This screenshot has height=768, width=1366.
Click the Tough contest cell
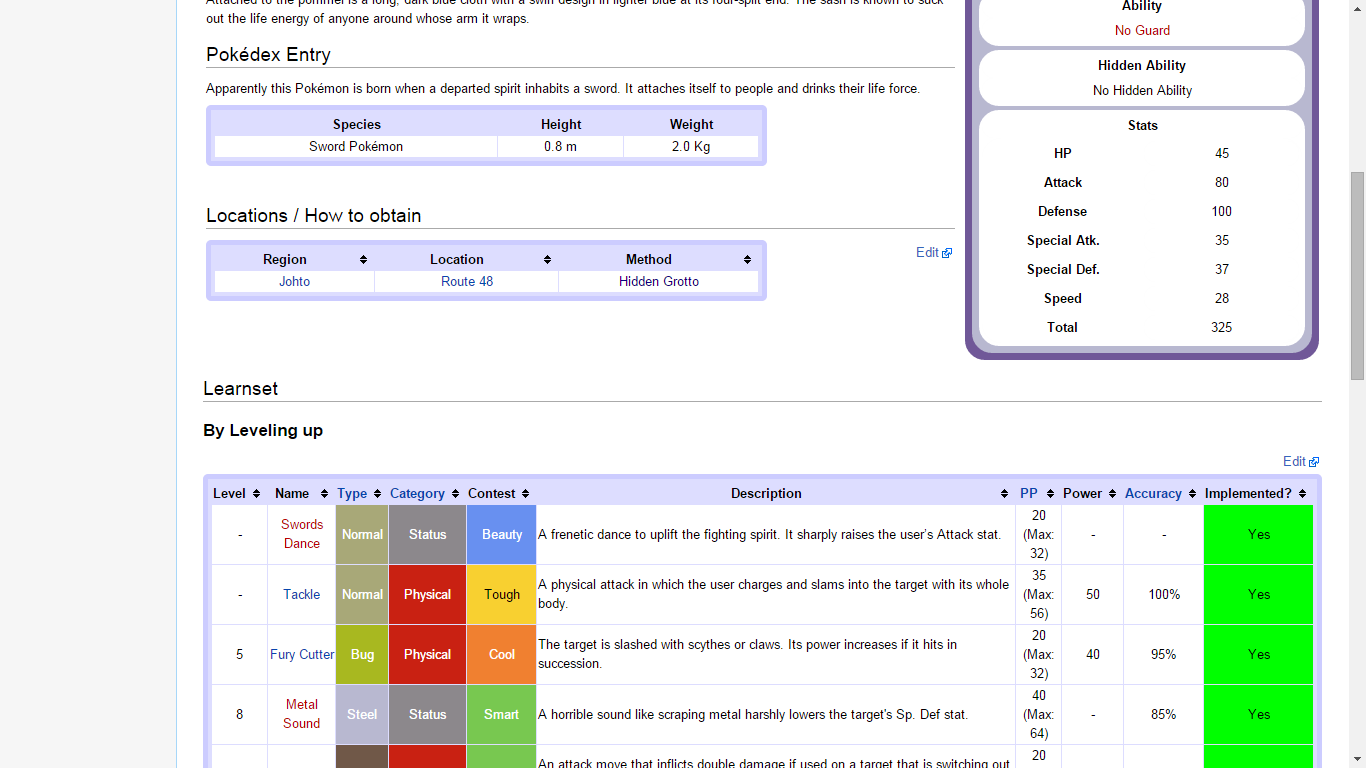tap(502, 595)
